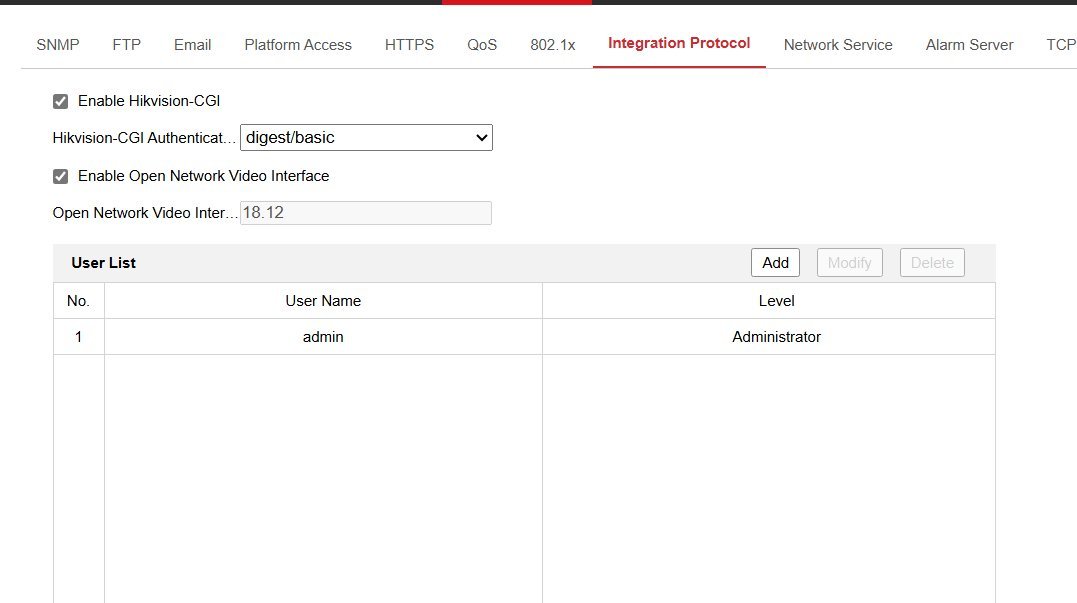The width and height of the screenshot is (1077, 603).
Task: Switch to the 802.1x tab
Action: click(x=553, y=45)
